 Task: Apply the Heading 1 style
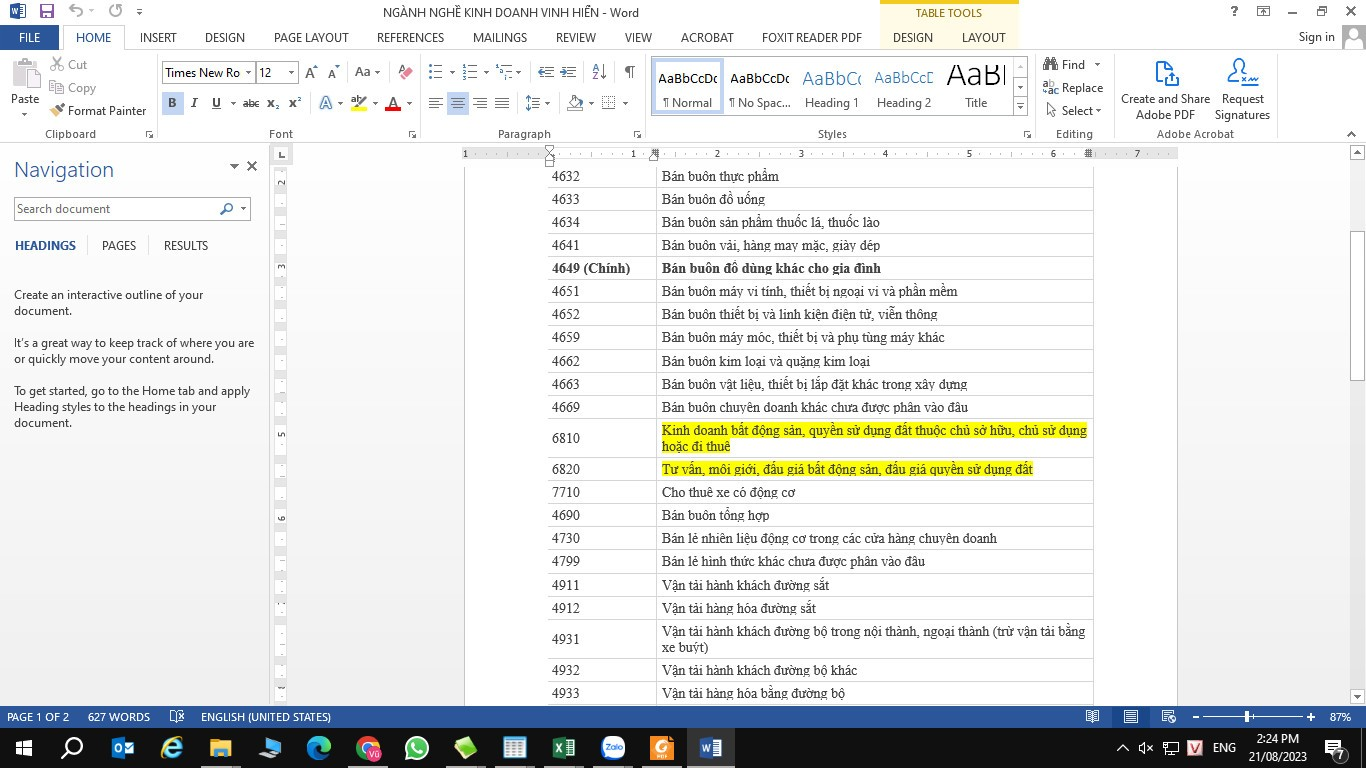click(832, 86)
